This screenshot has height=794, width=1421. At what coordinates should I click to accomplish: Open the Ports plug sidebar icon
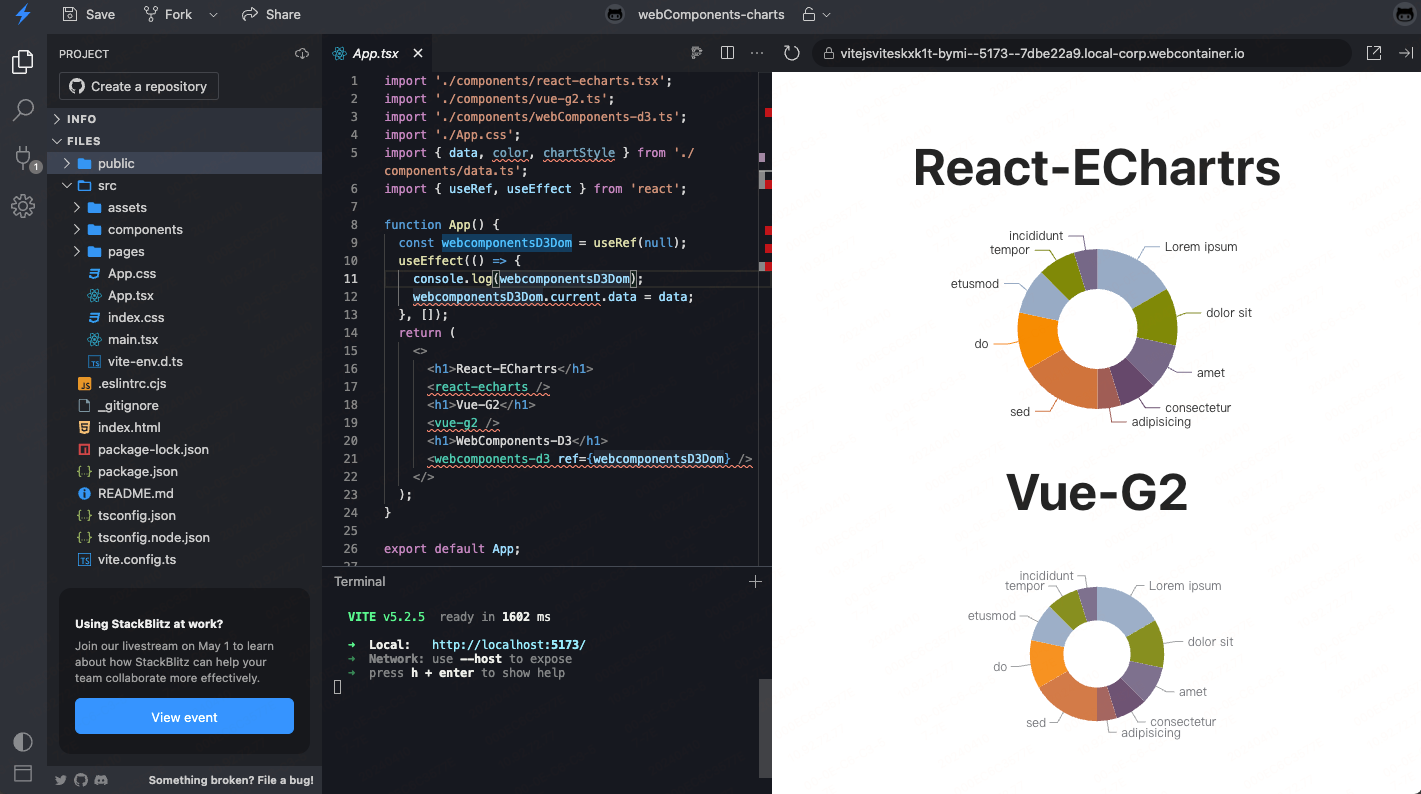click(x=23, y=158)
